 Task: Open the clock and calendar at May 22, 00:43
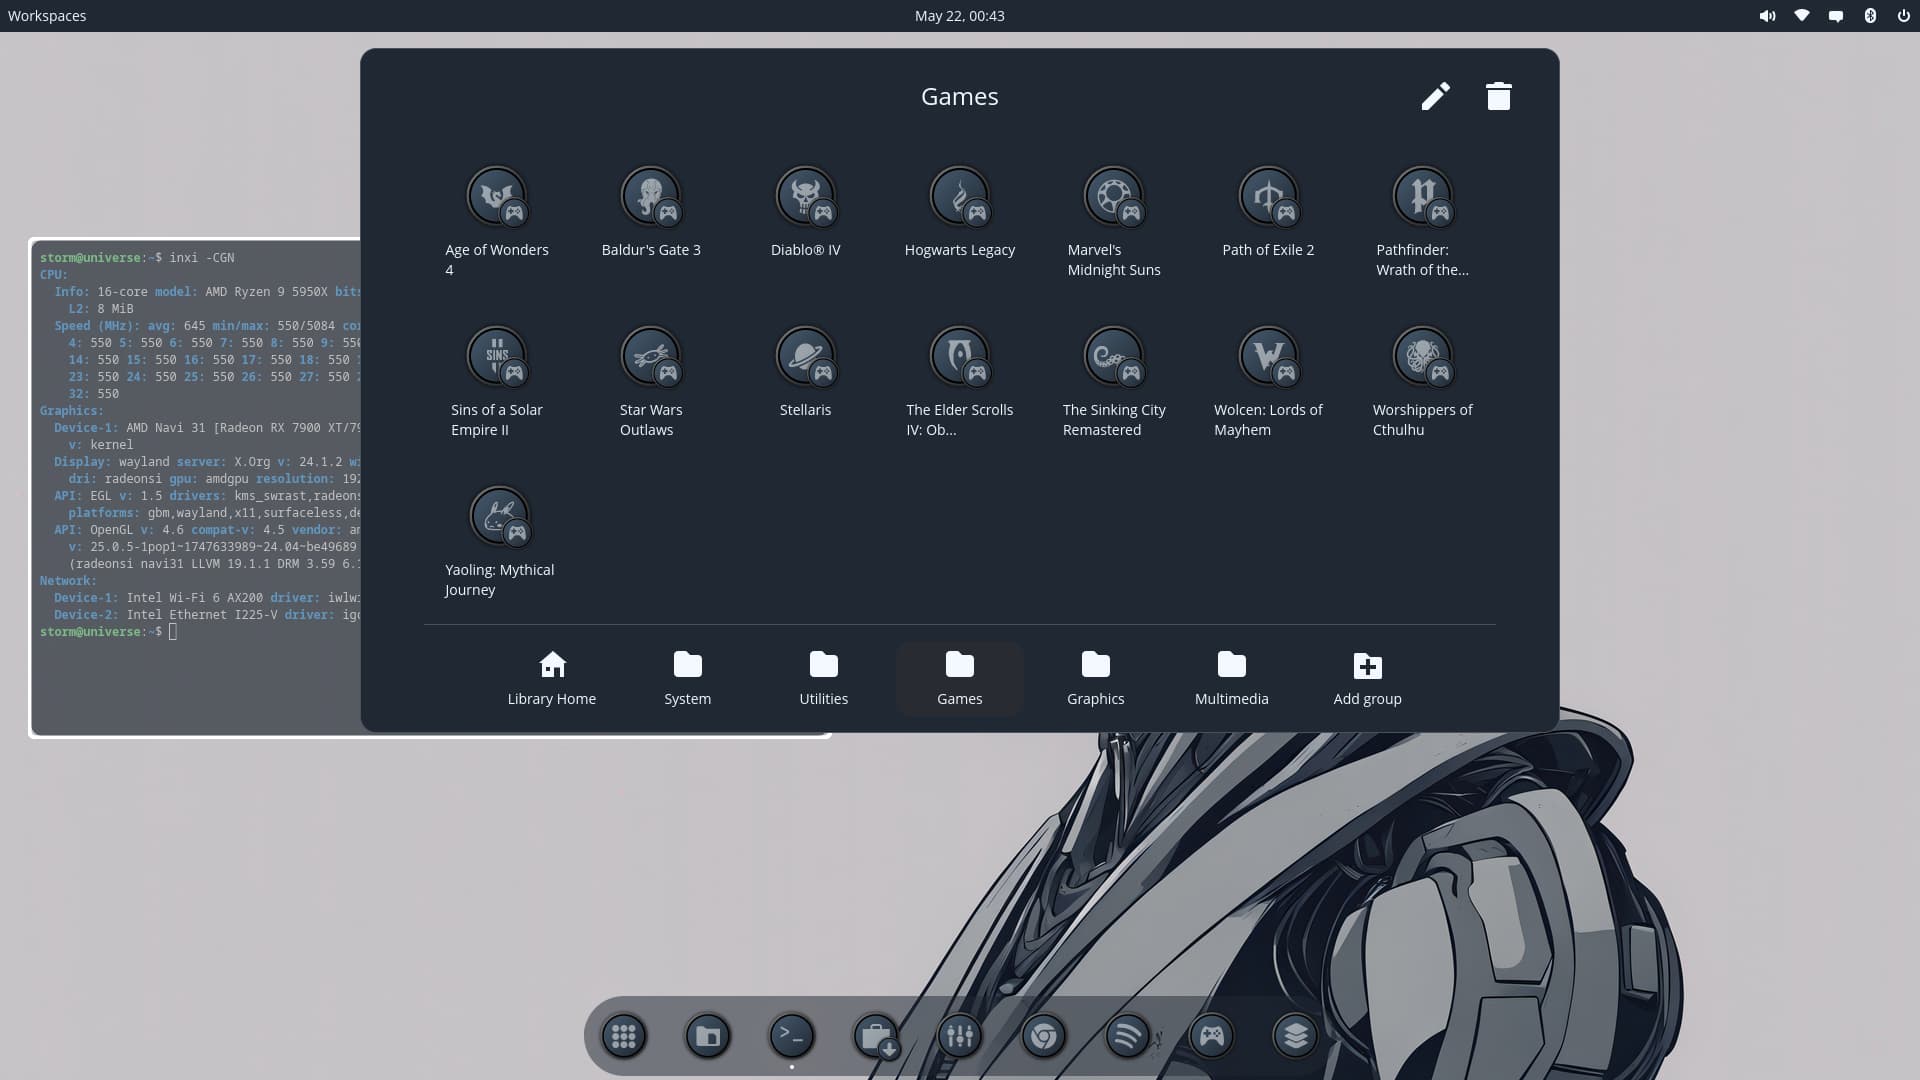(959, 16)
